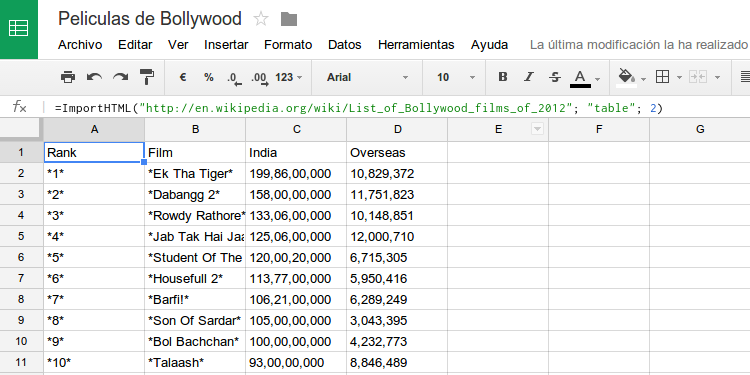Click the fx function icon
The width and height of the screenshot is (750, 375).
point(19,107)
